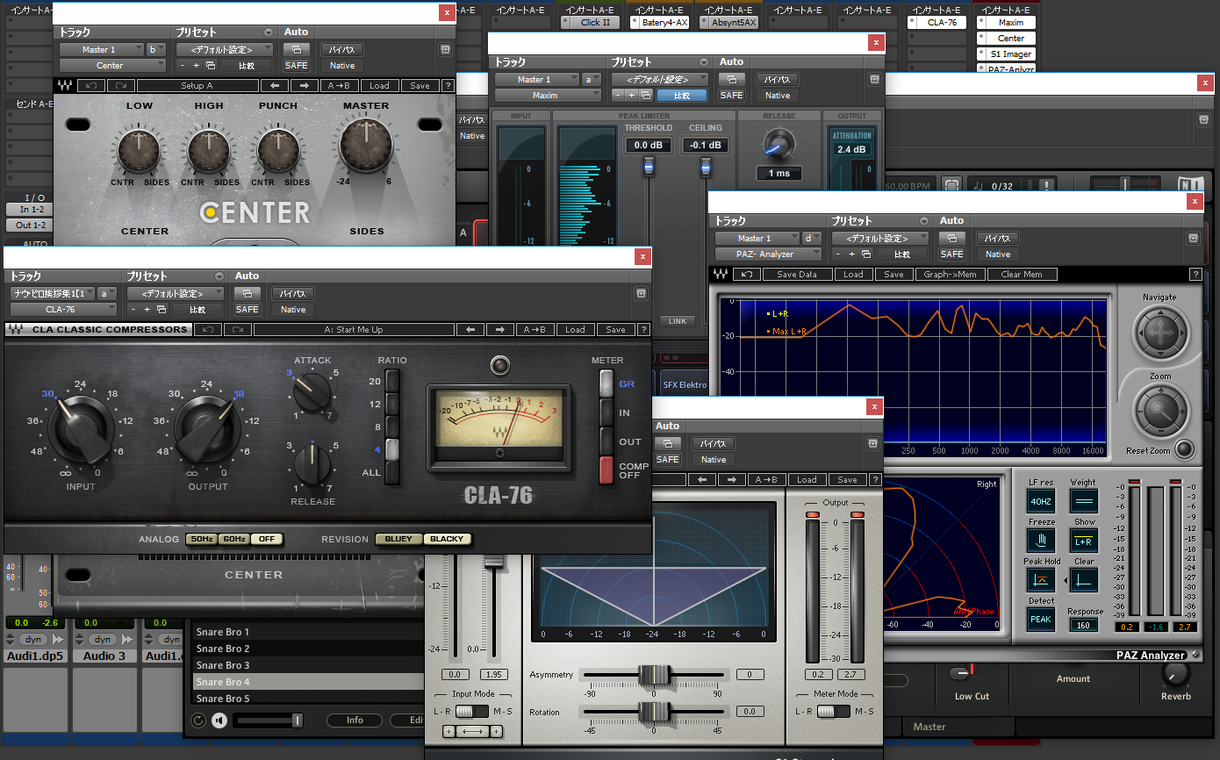Viewport: 1220px width, 760px height.
Task: Click next preset arrow in S1 Imager toolbar
Action: tap(732, 479)
